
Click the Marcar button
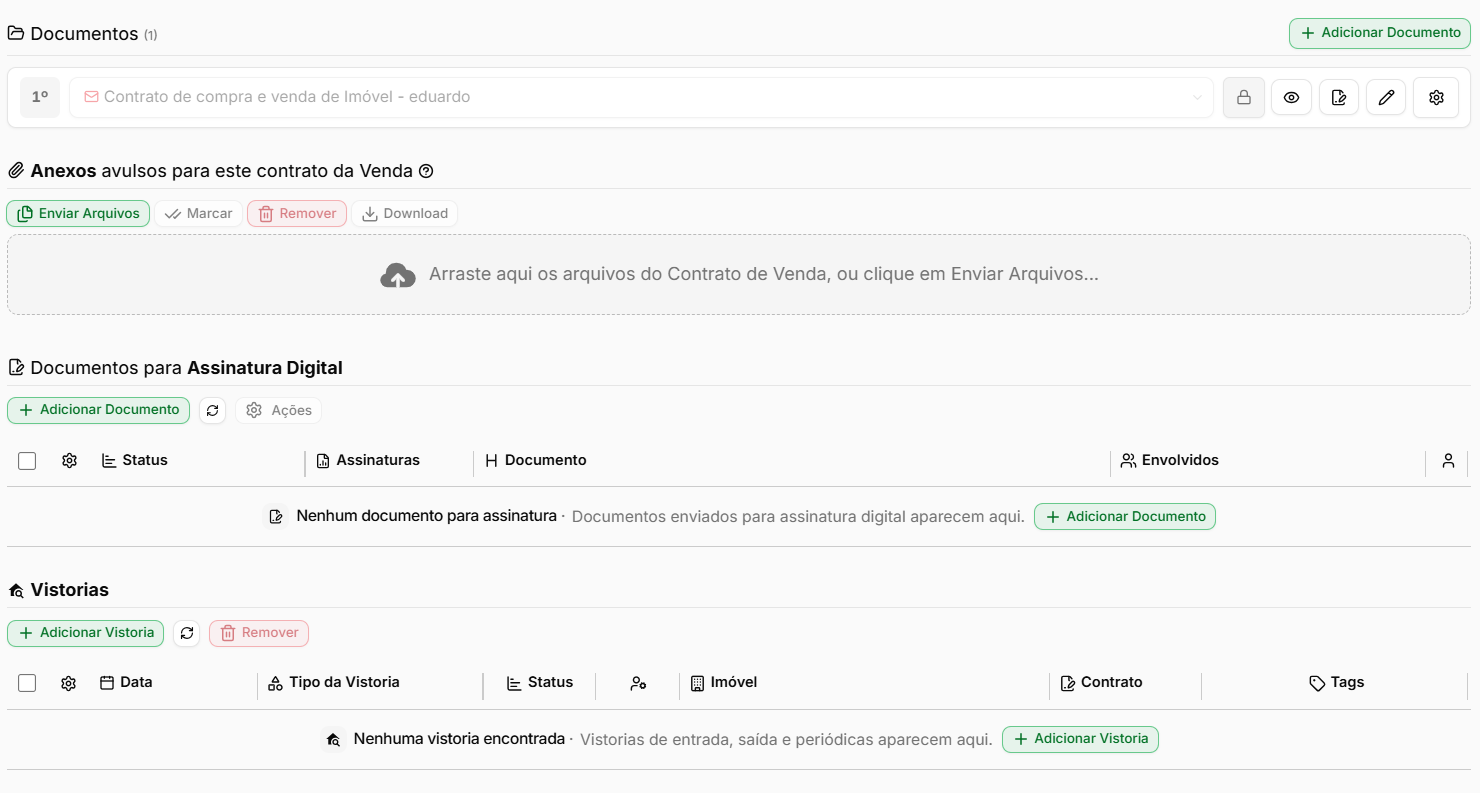tap(199, 213)
